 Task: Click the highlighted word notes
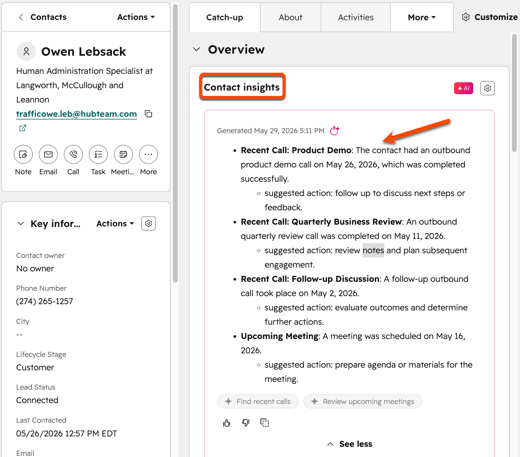click(x=373, y=250)
